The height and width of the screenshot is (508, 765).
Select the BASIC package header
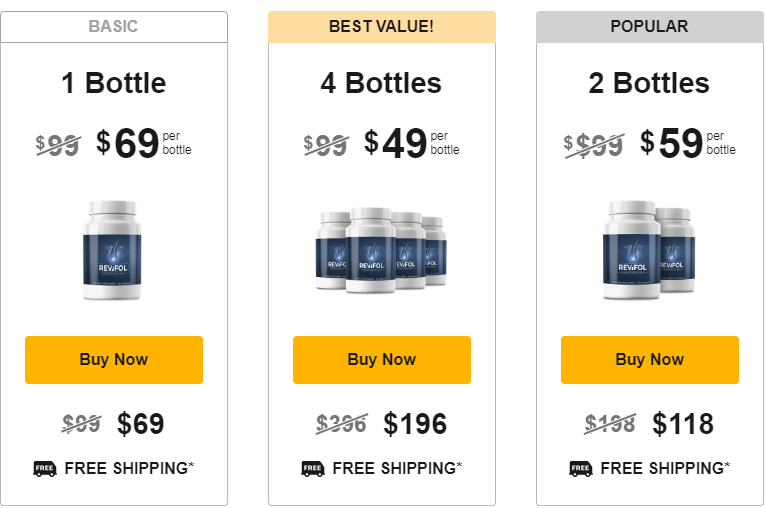coord(114,27)
